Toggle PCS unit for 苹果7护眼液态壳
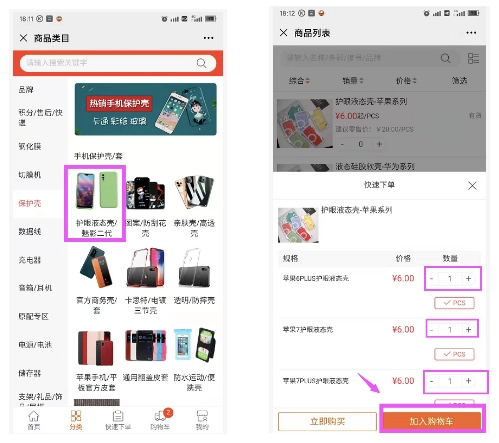The image size is (499, 443). tap(454, 354)
